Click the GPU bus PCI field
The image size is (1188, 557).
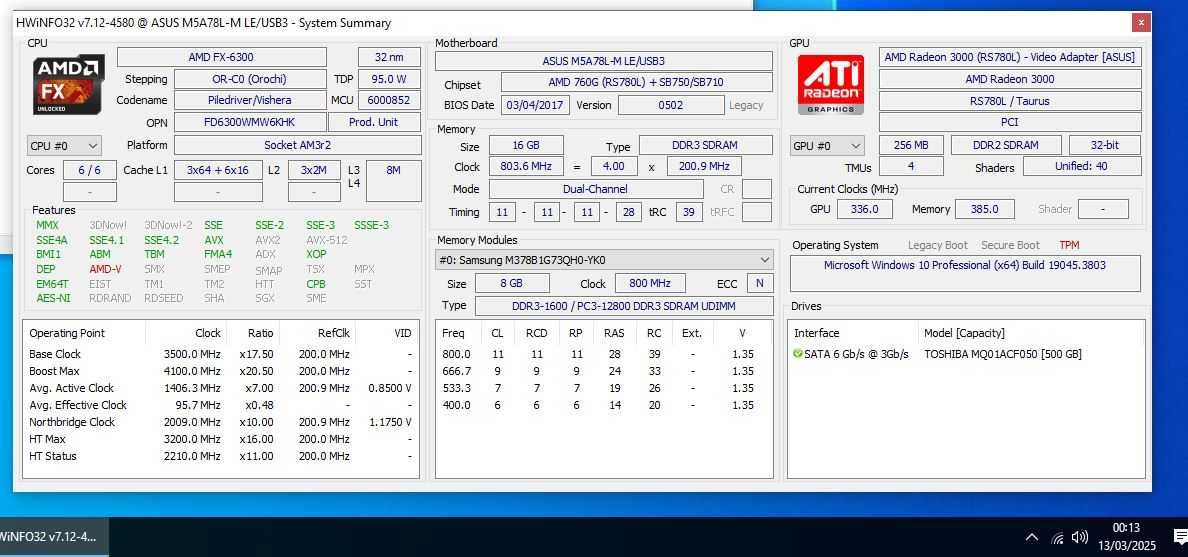1010,122
